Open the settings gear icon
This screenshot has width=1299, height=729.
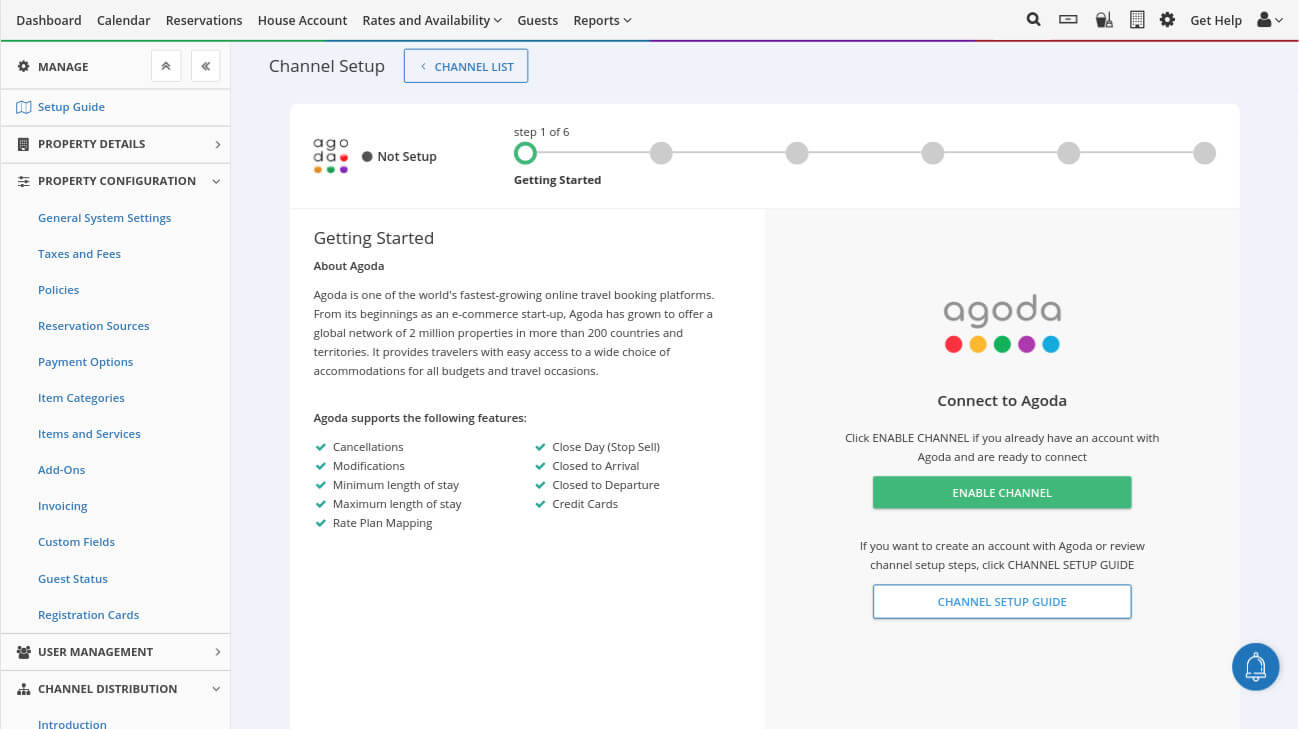[1167, 19]
